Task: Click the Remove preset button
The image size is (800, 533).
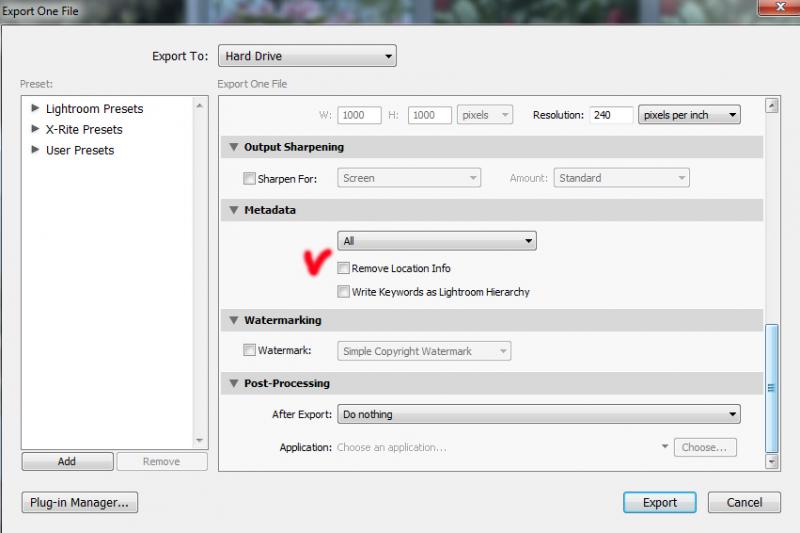Action: 162,462
